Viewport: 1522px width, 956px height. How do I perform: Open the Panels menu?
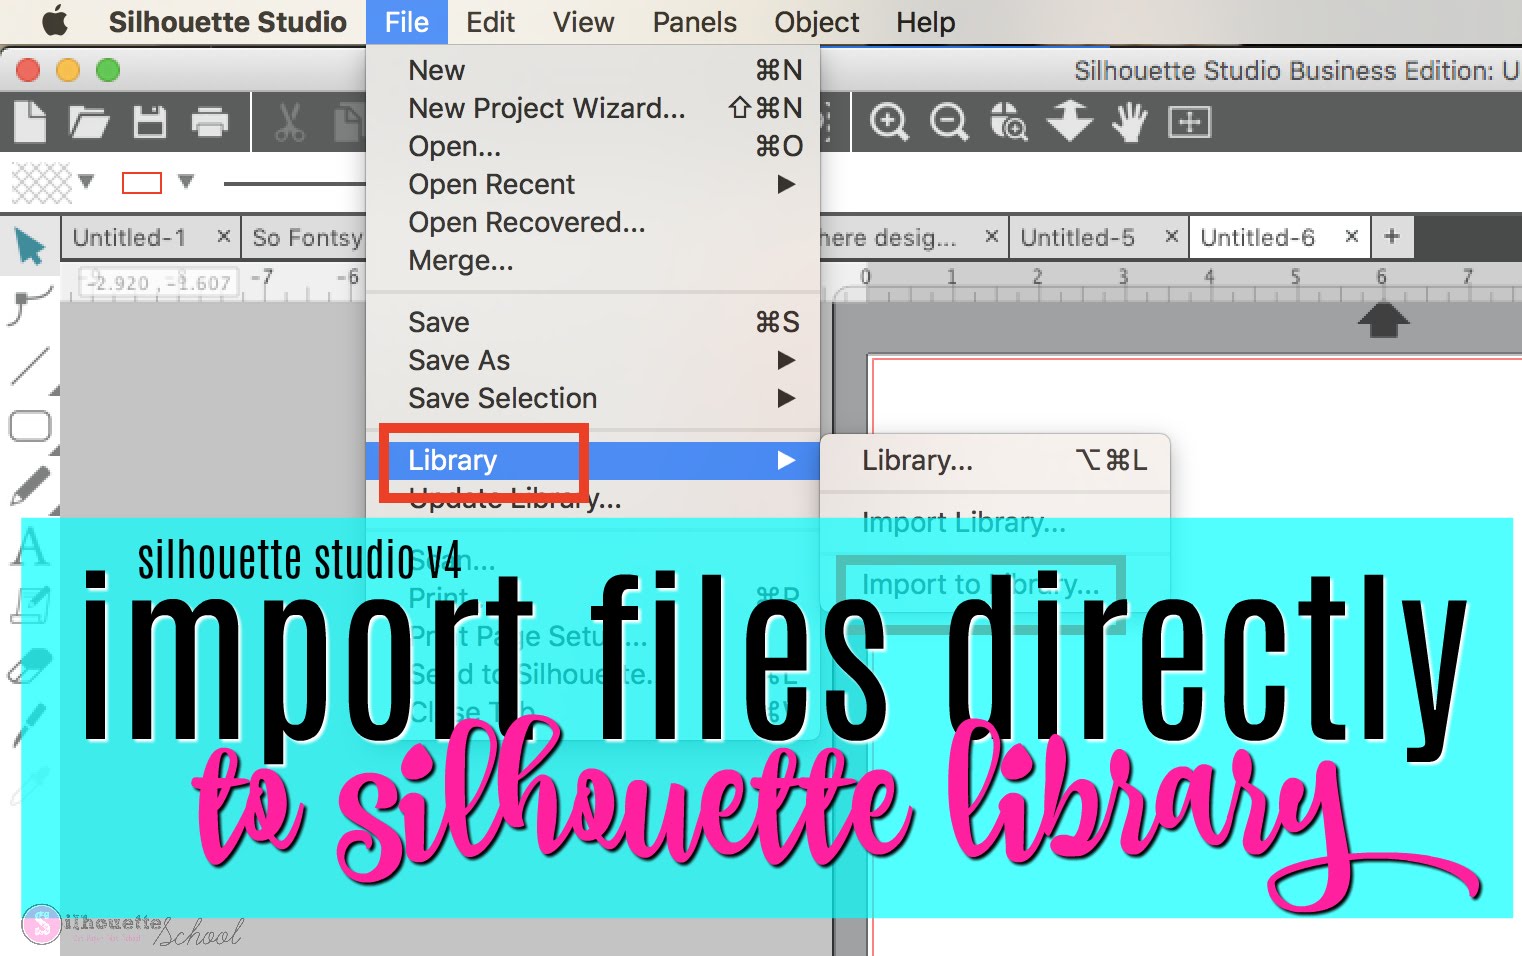click(x=694, y=22)
